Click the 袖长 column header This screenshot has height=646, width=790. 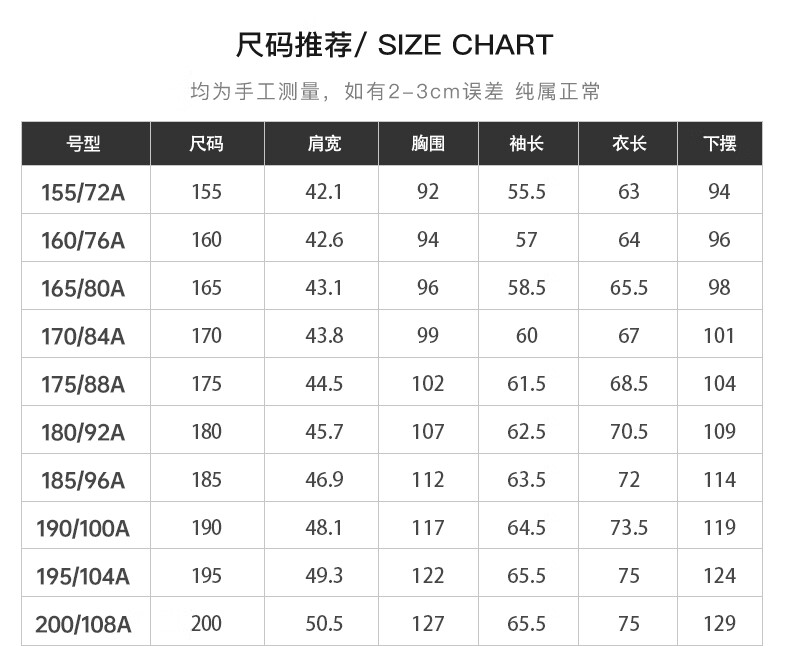pos(527,144)
